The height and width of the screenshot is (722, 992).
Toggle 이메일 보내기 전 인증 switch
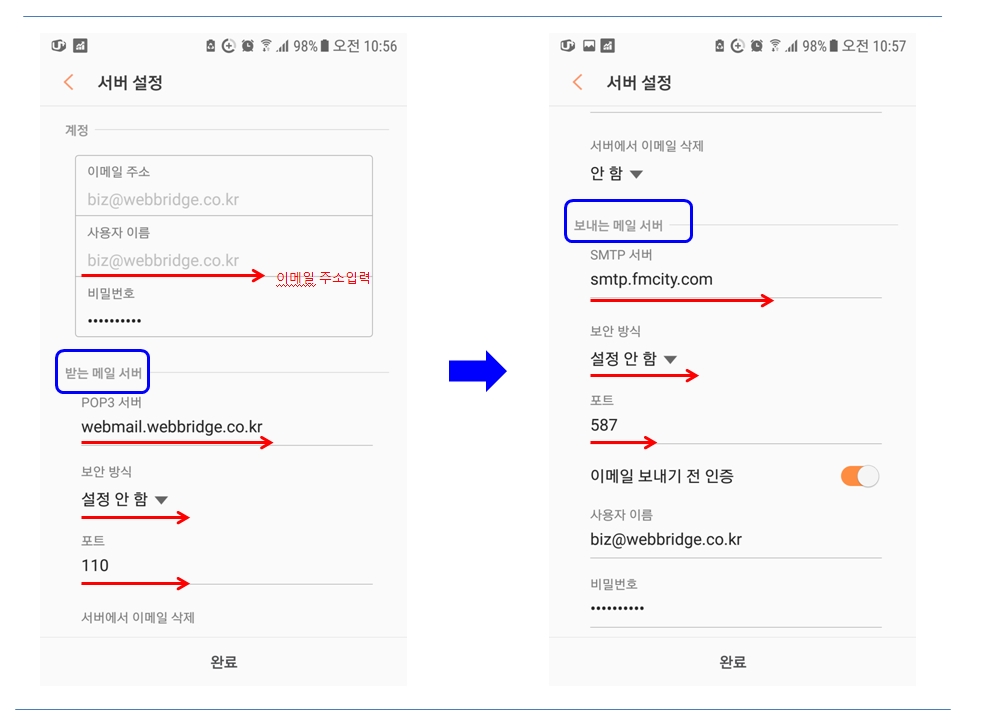[860, 476]
